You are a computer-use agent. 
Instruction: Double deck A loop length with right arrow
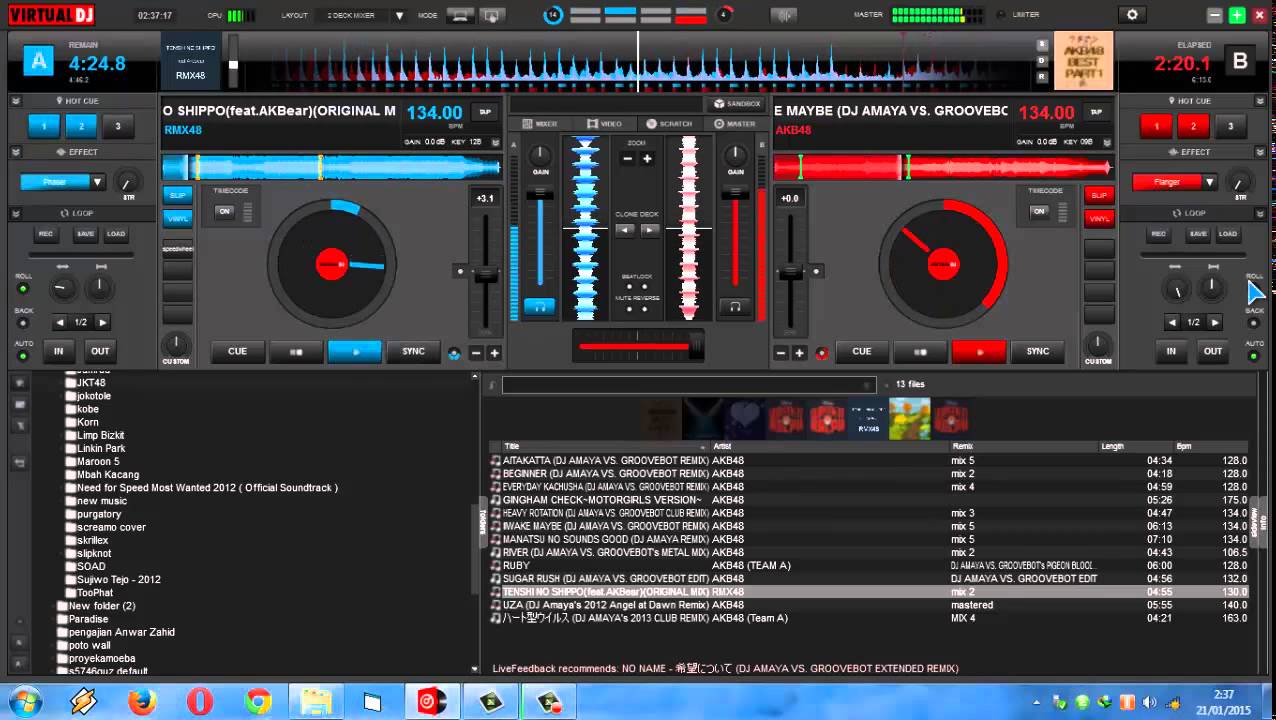pos(102,322)
